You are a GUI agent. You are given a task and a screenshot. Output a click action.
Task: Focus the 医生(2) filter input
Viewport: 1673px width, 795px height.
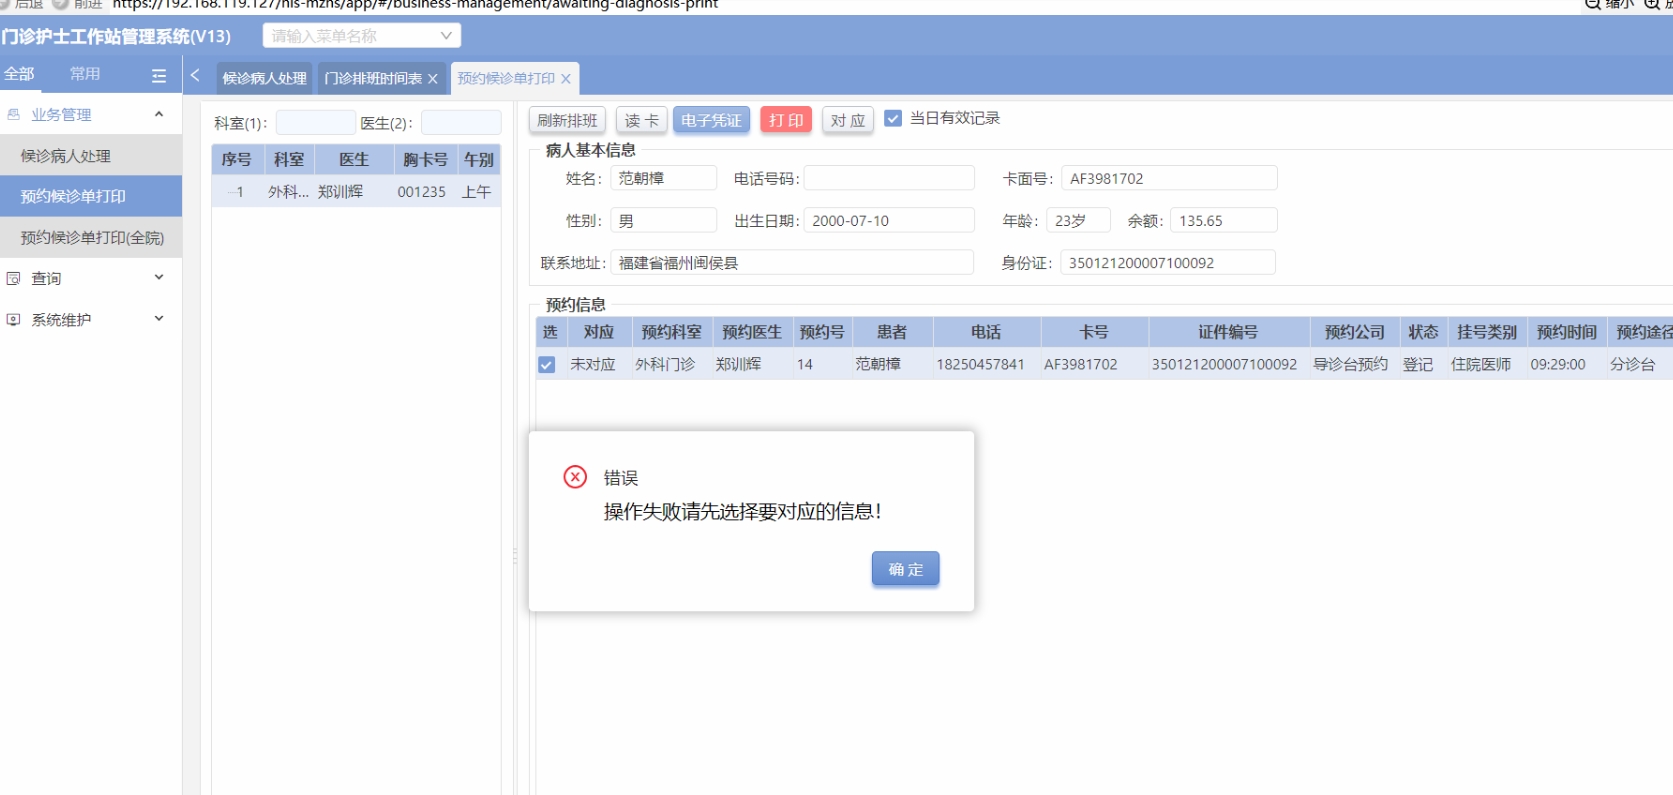(x=461, y=123)
